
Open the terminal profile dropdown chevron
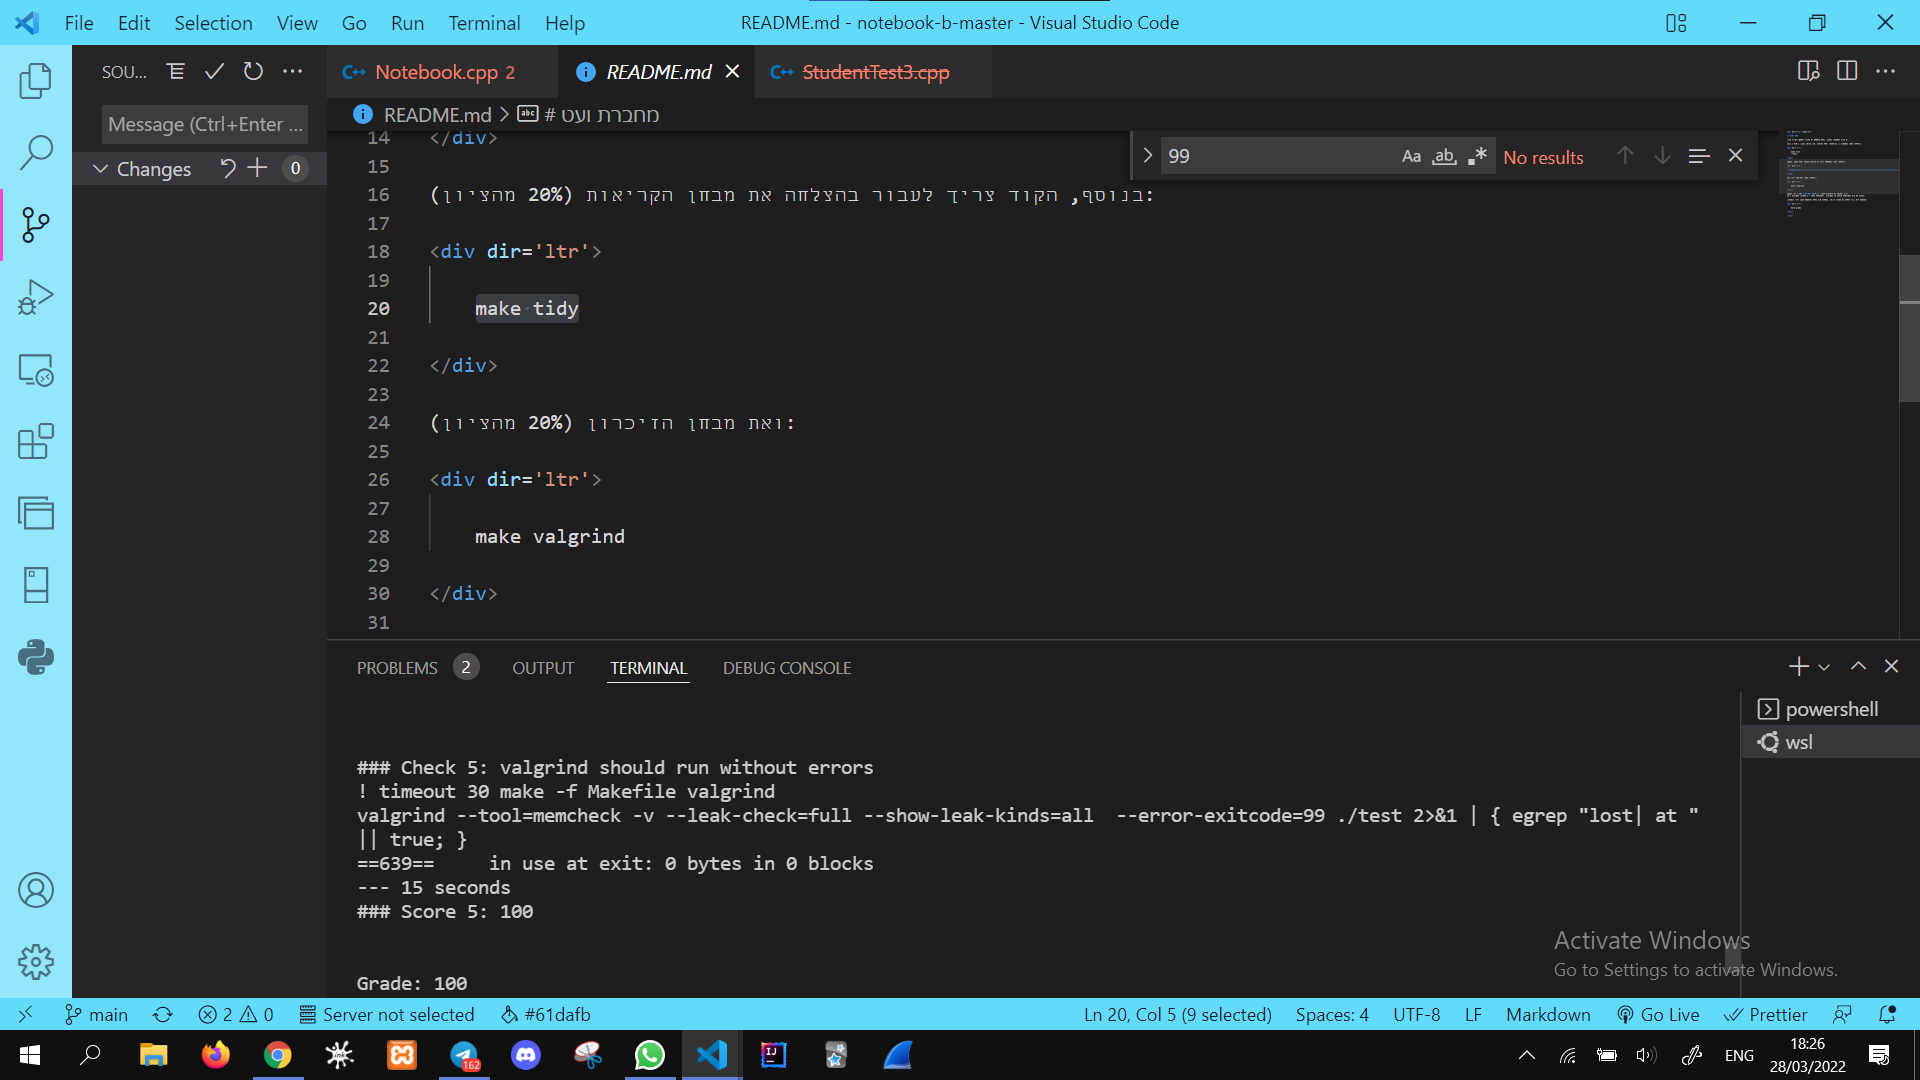(1824, 666)
